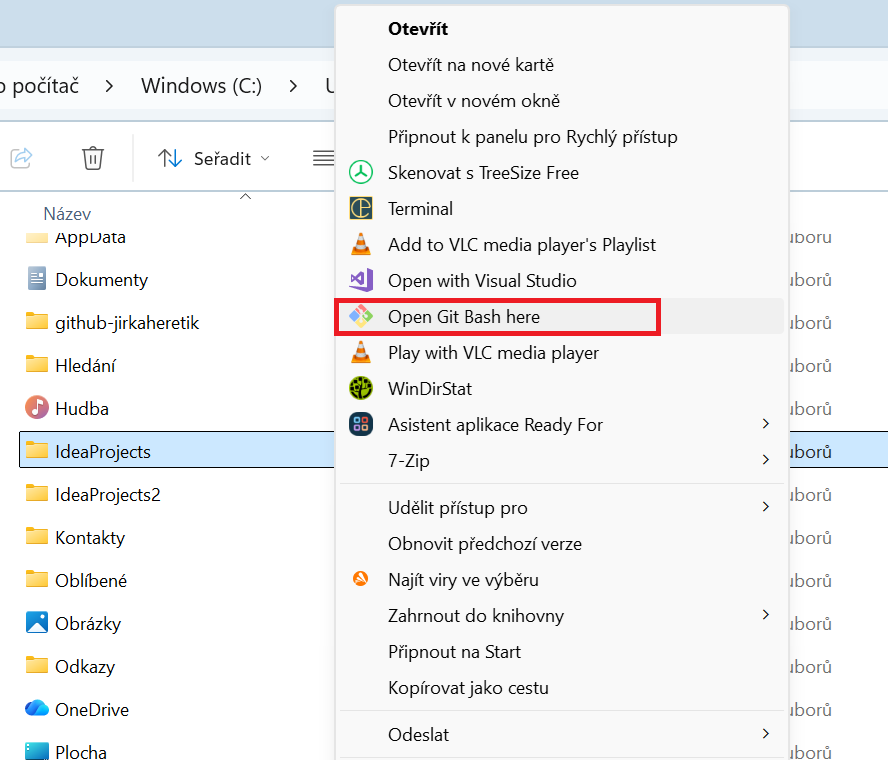Click the trash delete icon in toolbar
Screen dimensions: 888x760
click(x=92, y=157)
